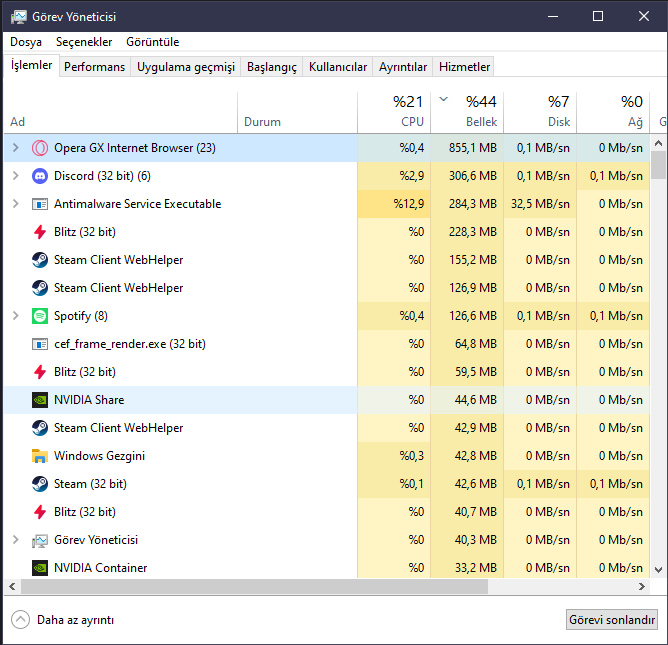This screenshot has width=668, height=645.
Task: Click the Steam WebHelper icon in the 155,2 MB row
Action: coord(40,260)
